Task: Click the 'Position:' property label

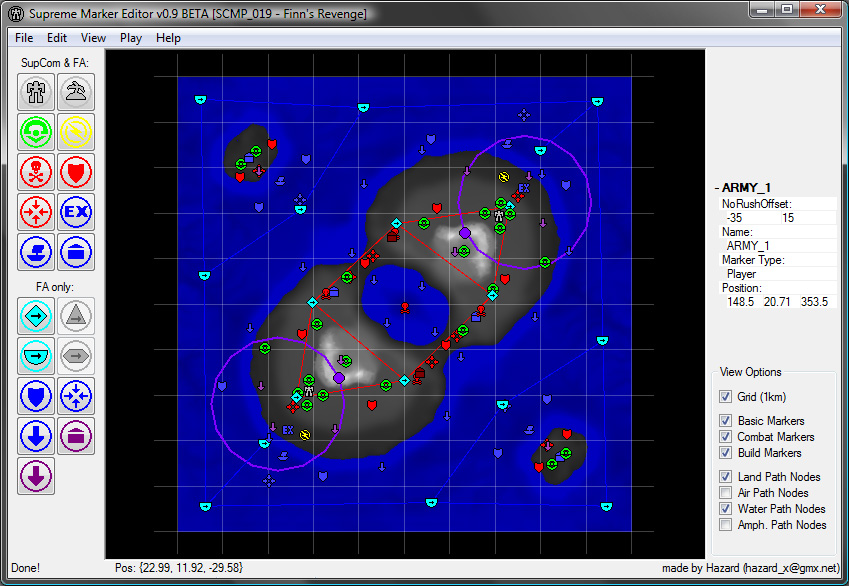Action: point(741,288)
